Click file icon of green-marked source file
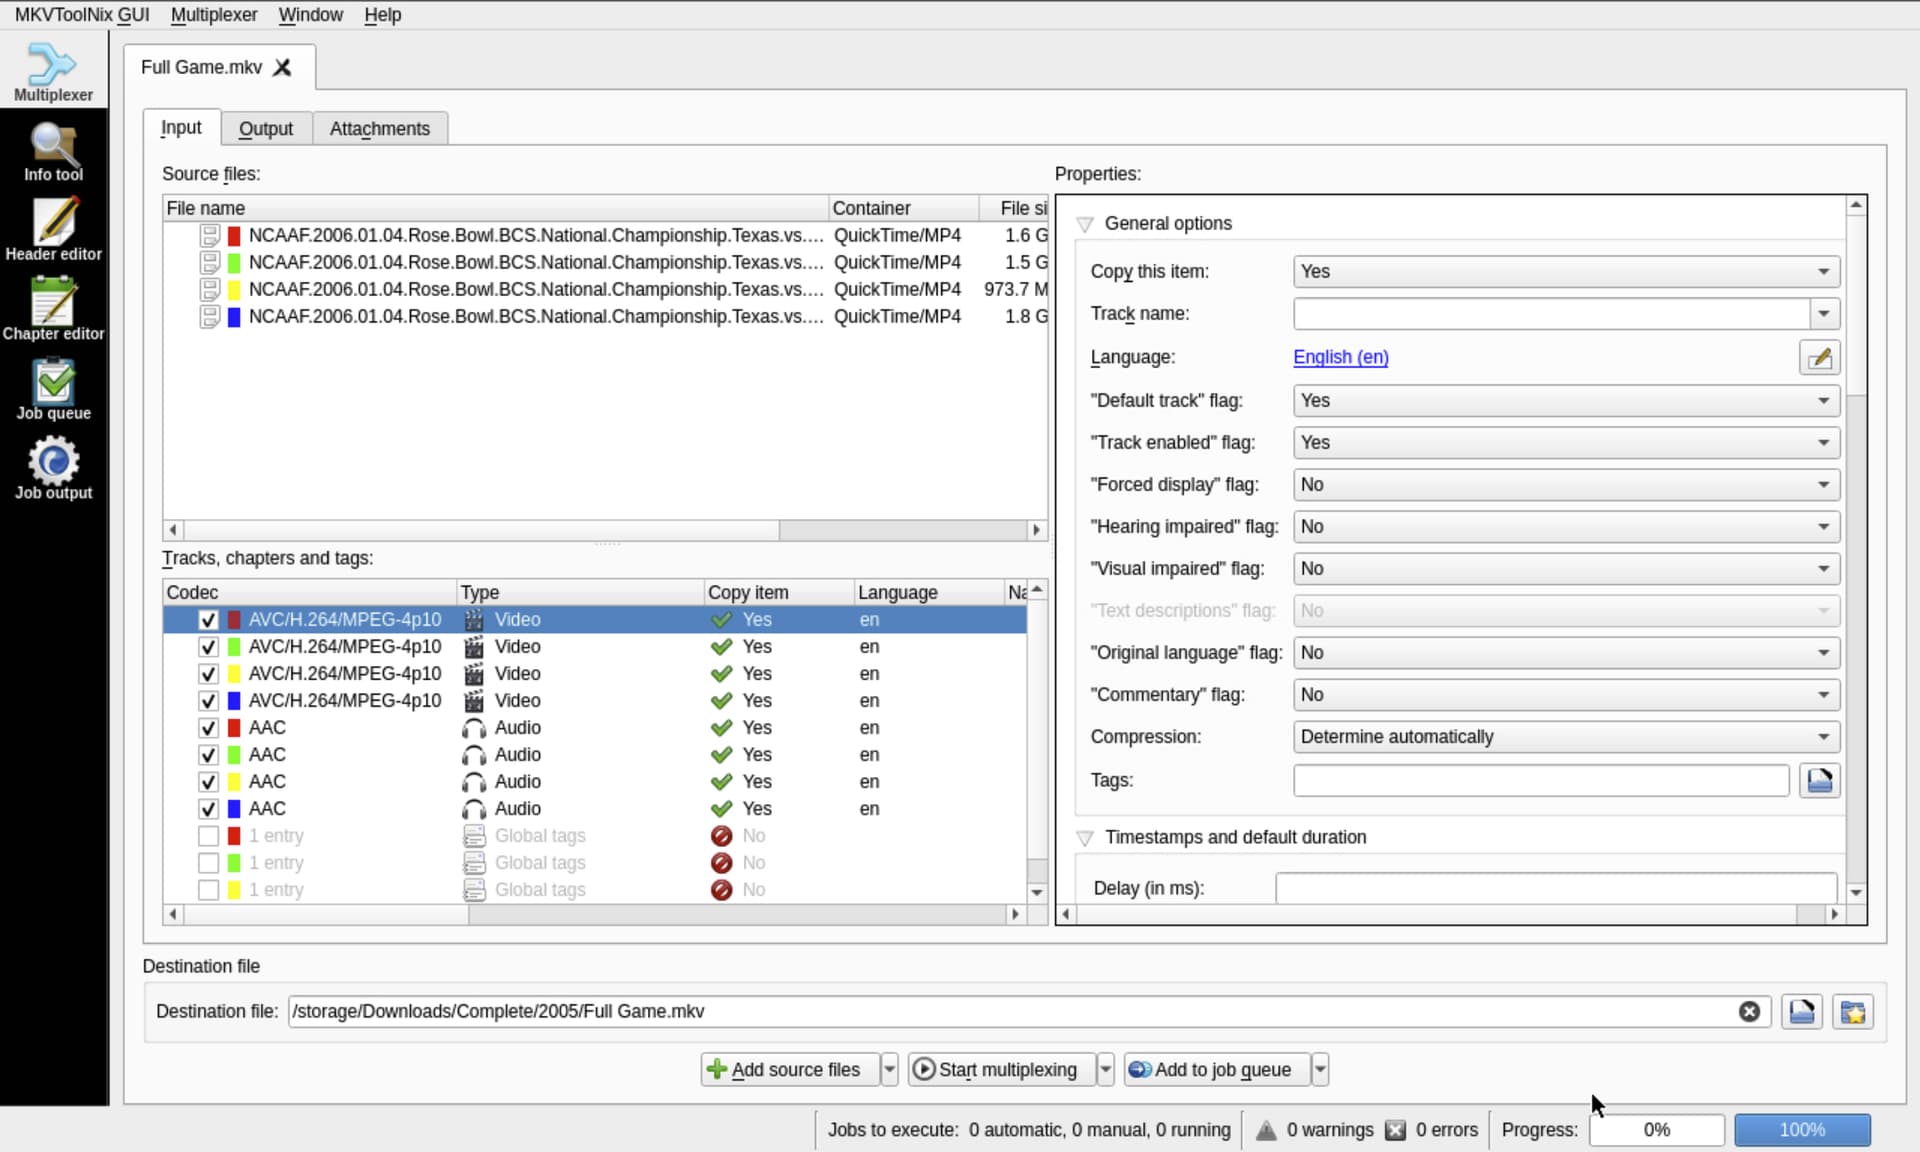The height and width of the screenshot is (1152, 1920). tap(209, 263)
